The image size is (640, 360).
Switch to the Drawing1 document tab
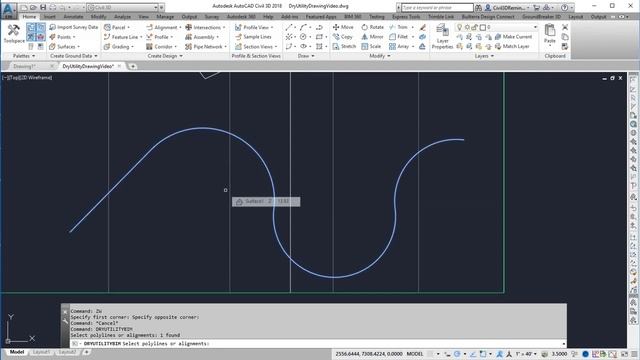(x=24, y=66)
